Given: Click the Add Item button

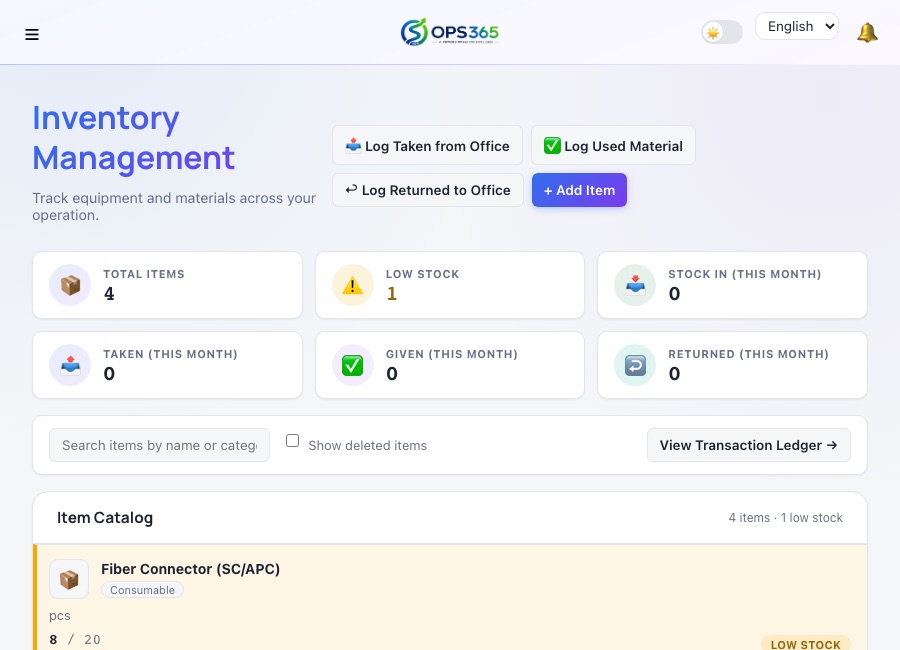Looking at the screenshot, I should 579,190.
